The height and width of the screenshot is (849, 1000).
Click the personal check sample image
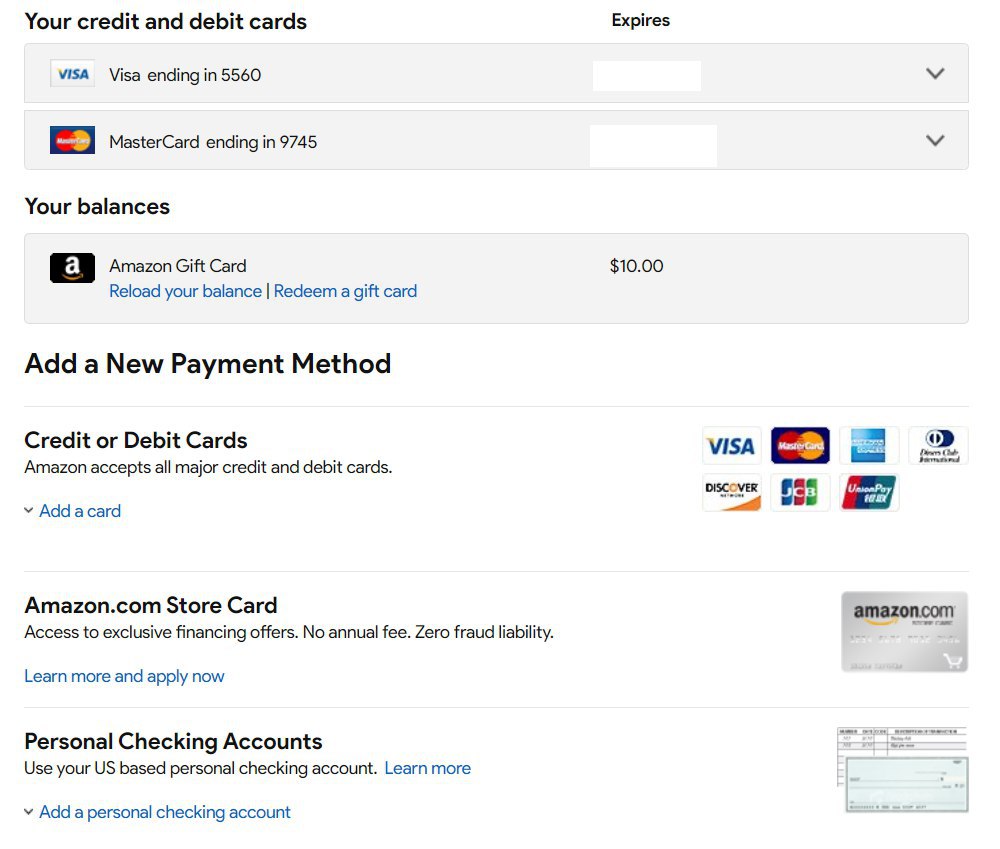(902, 769)
